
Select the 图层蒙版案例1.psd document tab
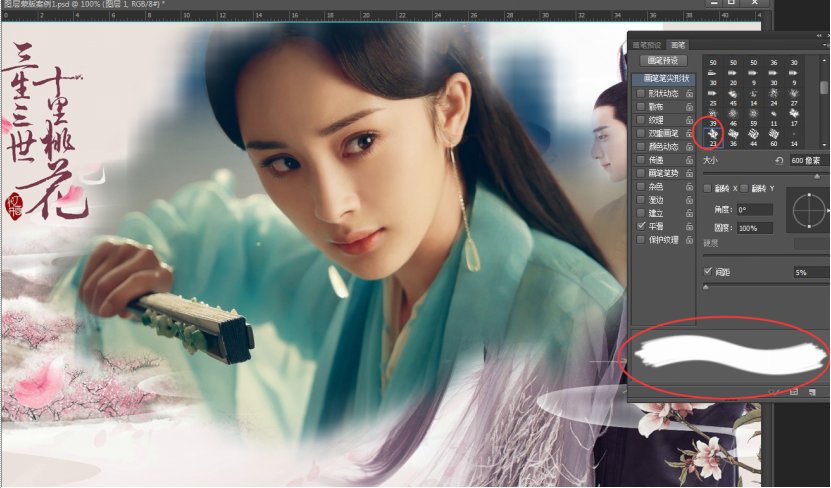(84, 4)
